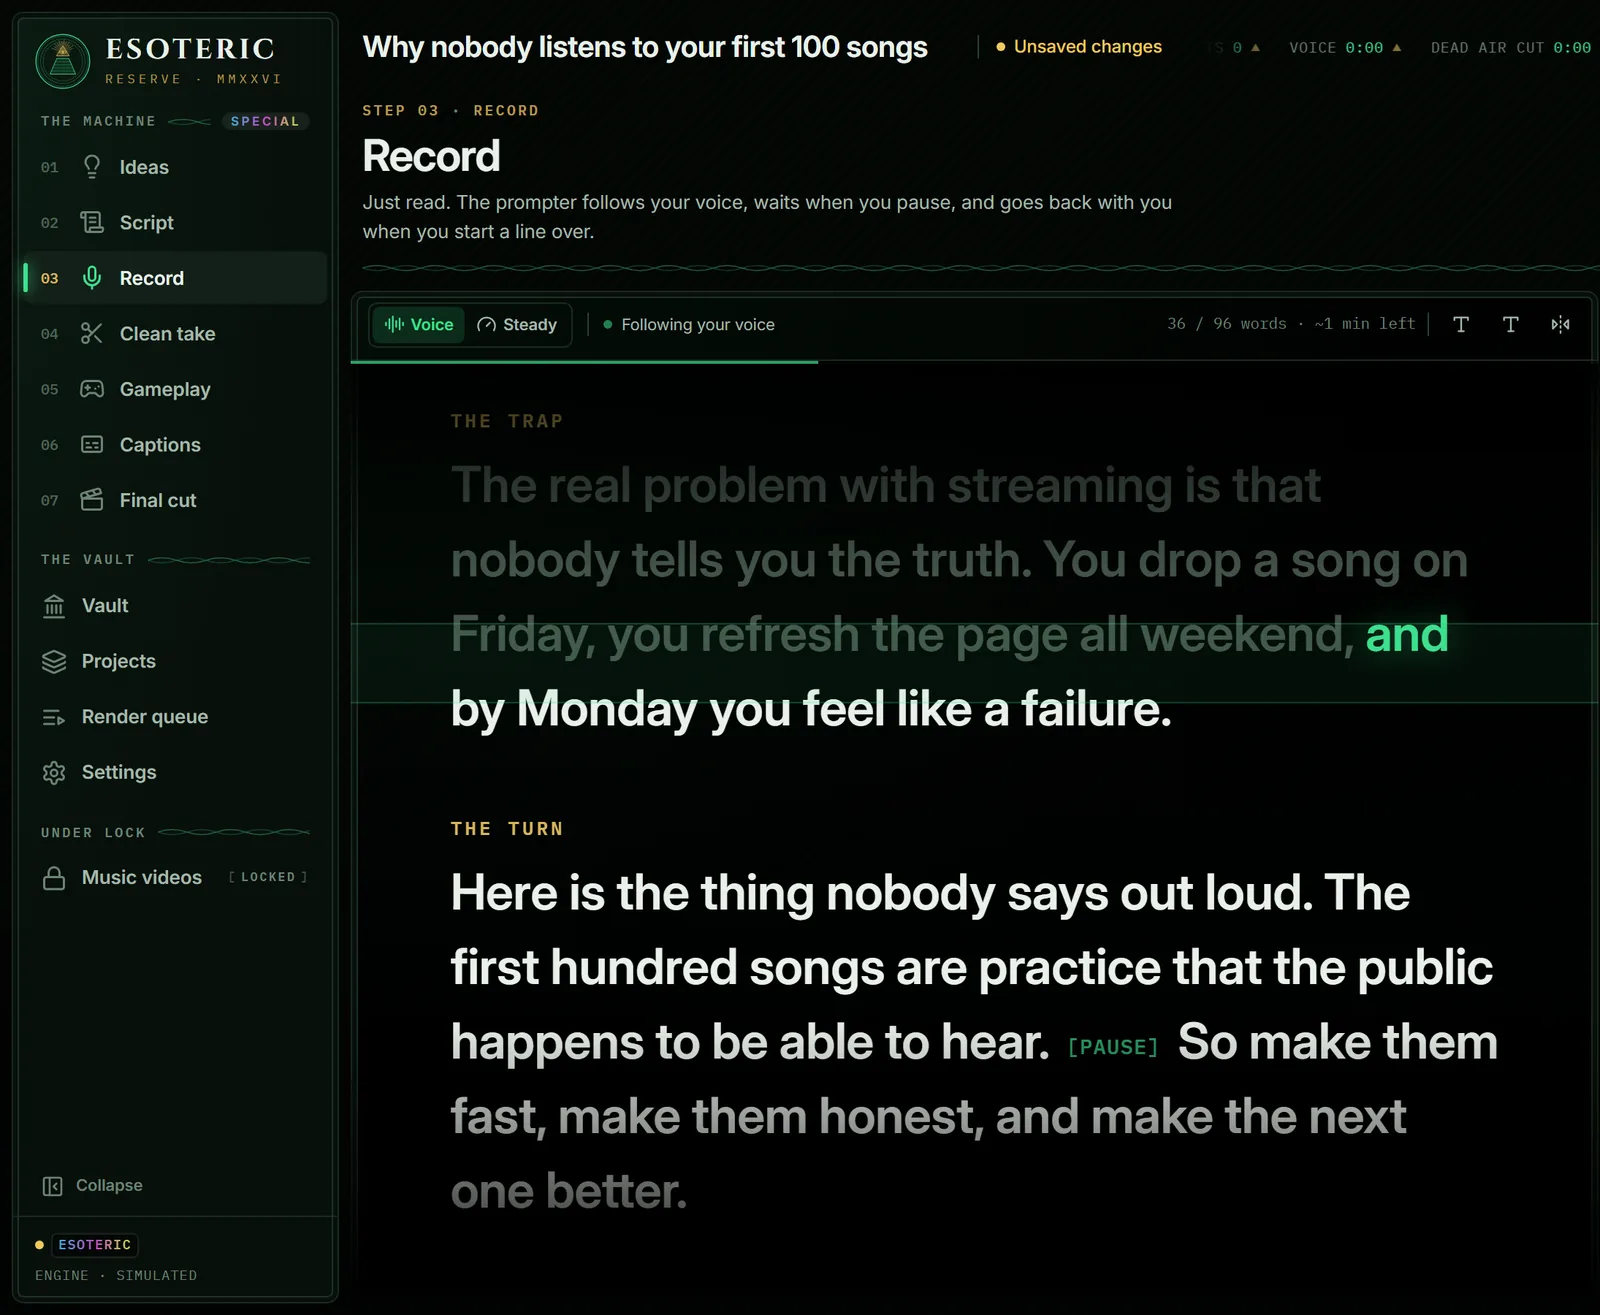
Task: Open the Projects layers icon
Action: pyautogui.click(x=54, y=661)
